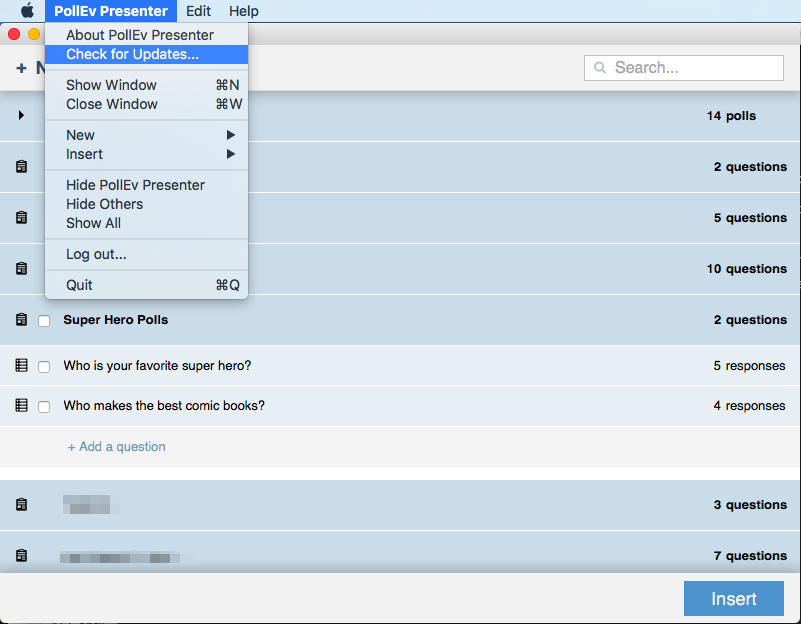Click poll icon for favorite super hero
The image size is (801, 624).
tap(21, 366)
